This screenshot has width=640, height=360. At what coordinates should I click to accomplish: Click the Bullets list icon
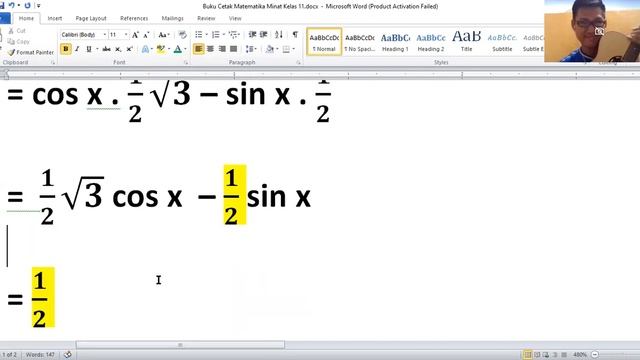199,35
